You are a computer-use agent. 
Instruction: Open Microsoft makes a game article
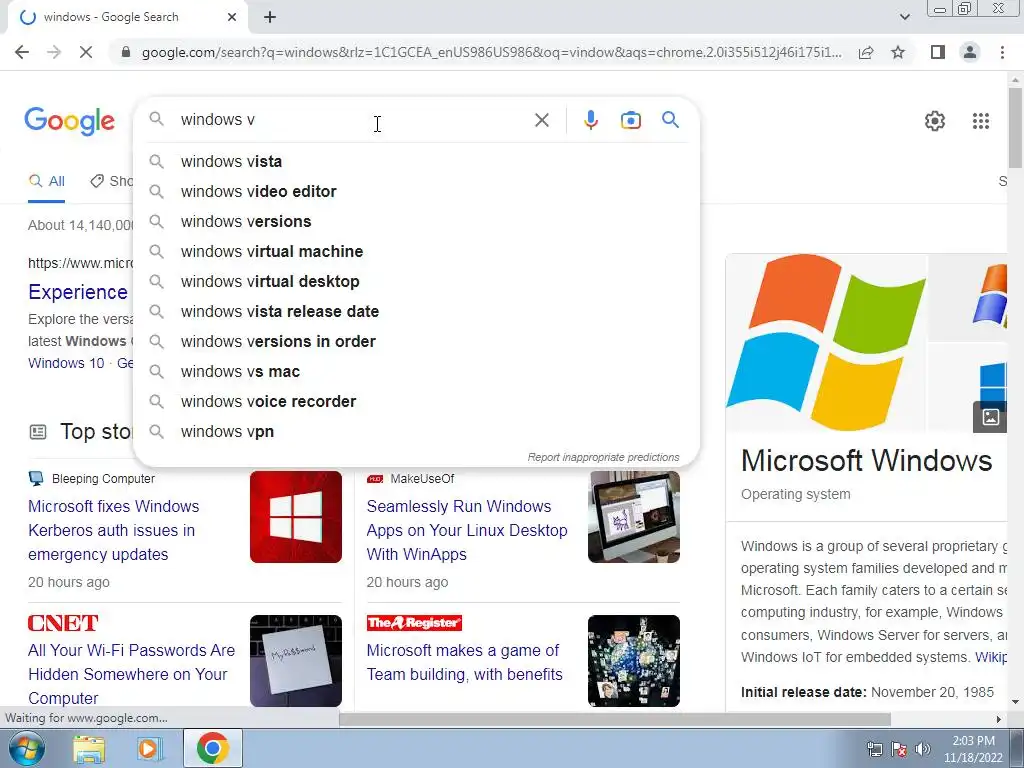464,662
